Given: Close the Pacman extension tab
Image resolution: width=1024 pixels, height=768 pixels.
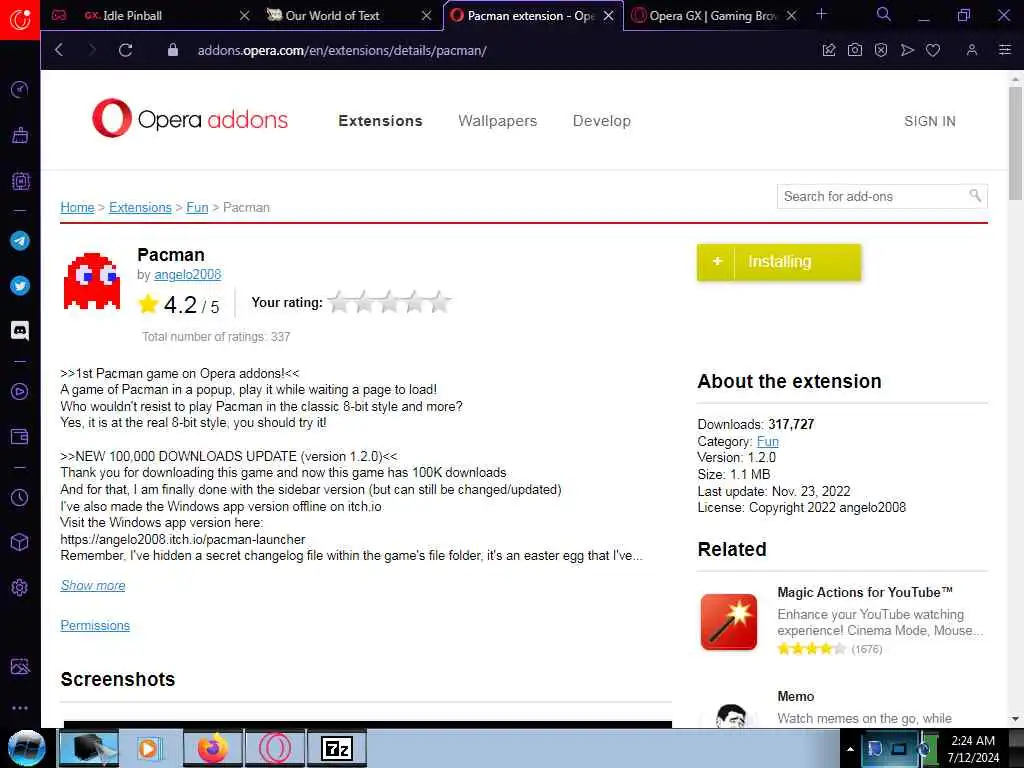Looking at the screenshot, I should (x=609, y=16).
